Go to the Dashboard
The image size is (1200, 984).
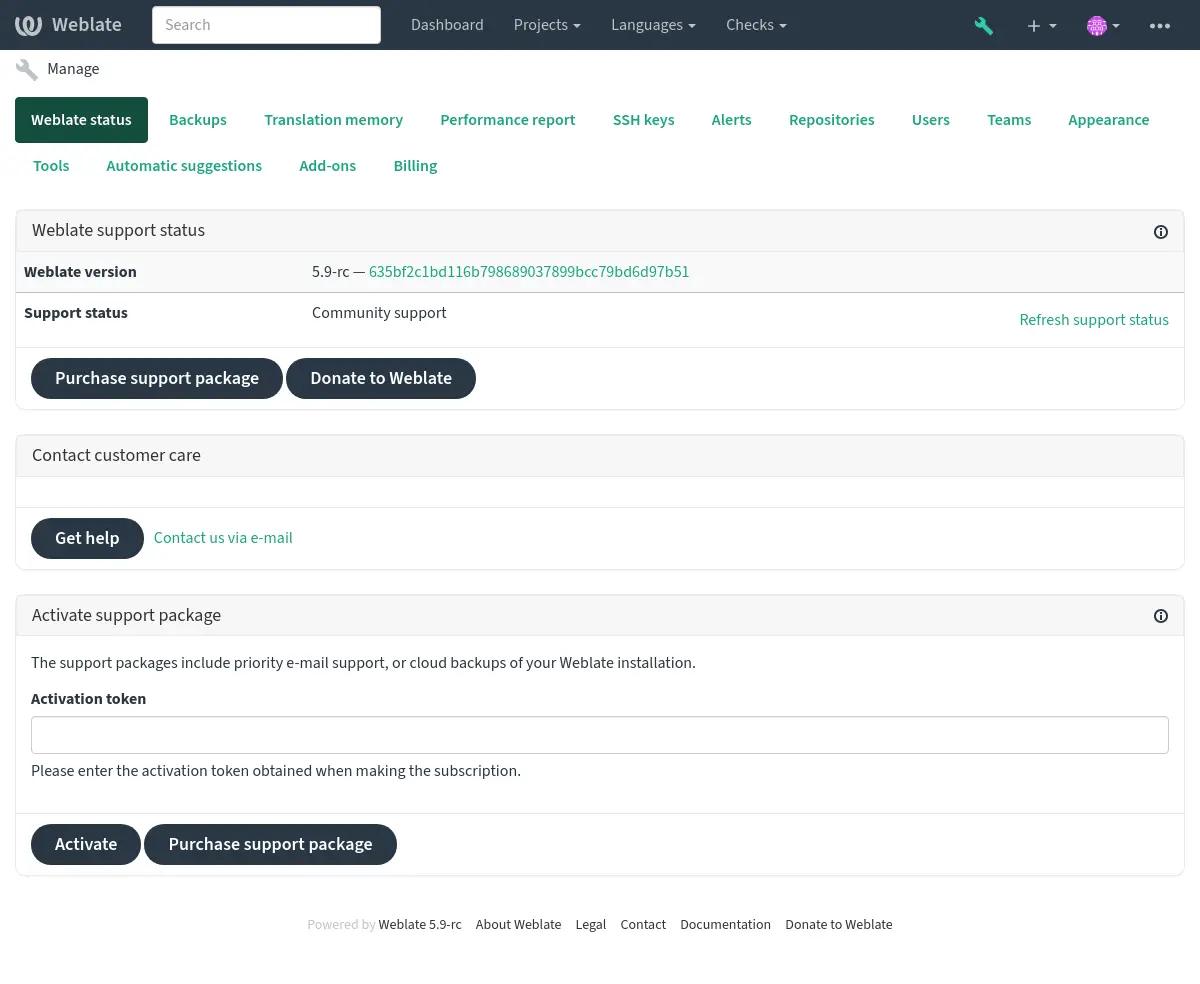[447, 25]
